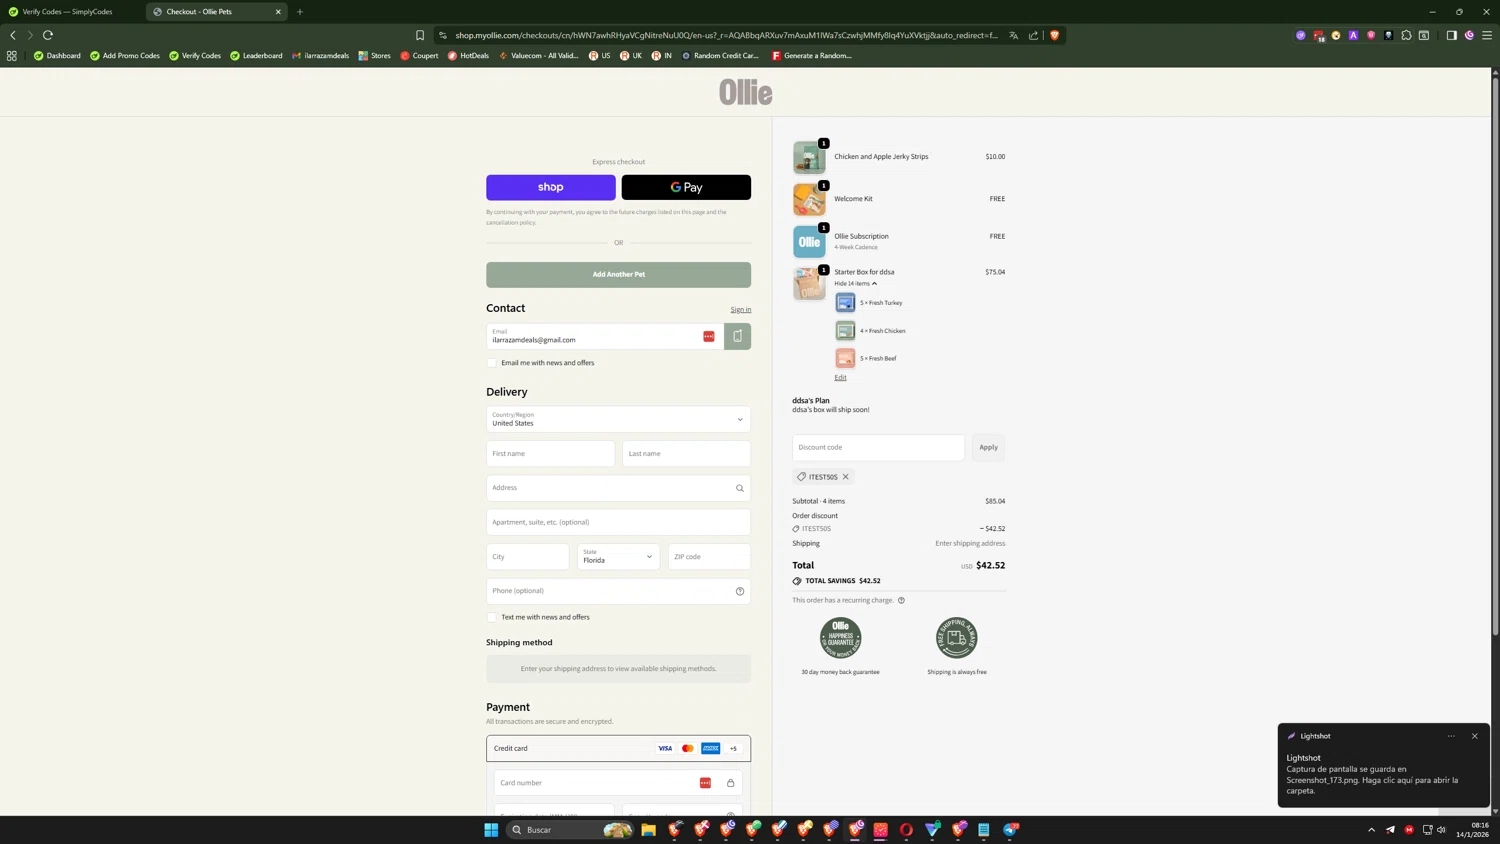Open translate page icon in address bar
This screenshot has width=1500, height=844.
[x=1014, y=35]
